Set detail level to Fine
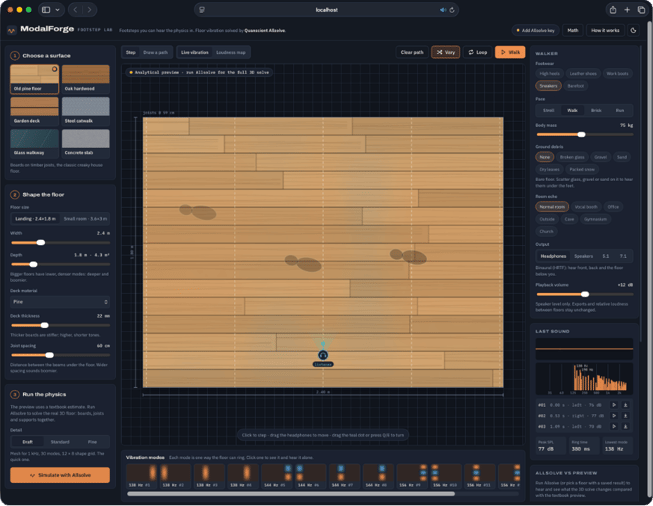This screenshot has height=506, width=653. click(x=92, y=442)
